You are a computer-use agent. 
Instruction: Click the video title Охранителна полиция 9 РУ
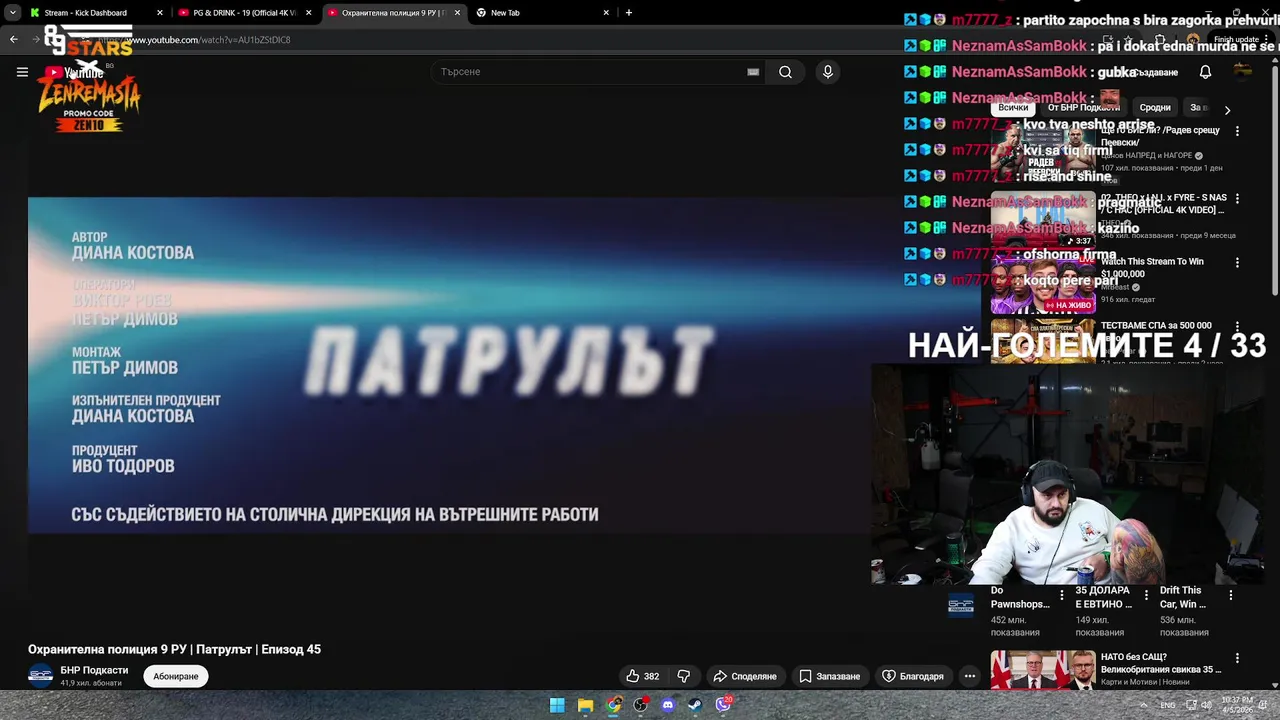(174, 649)
